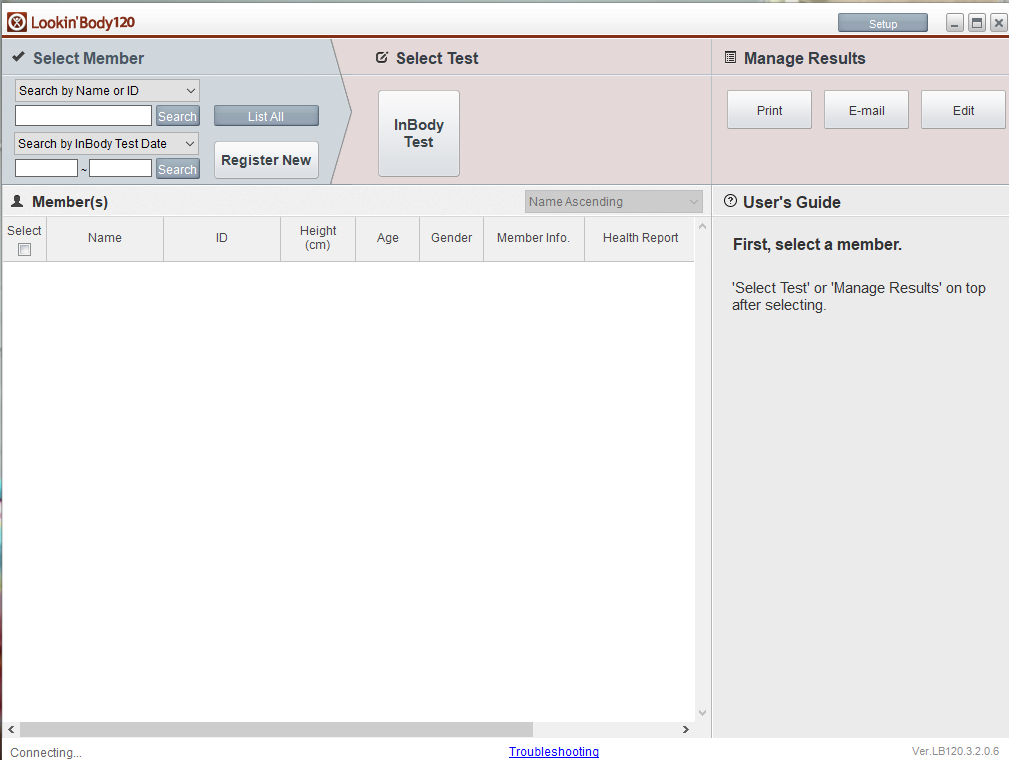Click the E-mail button
Viewport: 1009px width, 760px height.
click(866, 110)
